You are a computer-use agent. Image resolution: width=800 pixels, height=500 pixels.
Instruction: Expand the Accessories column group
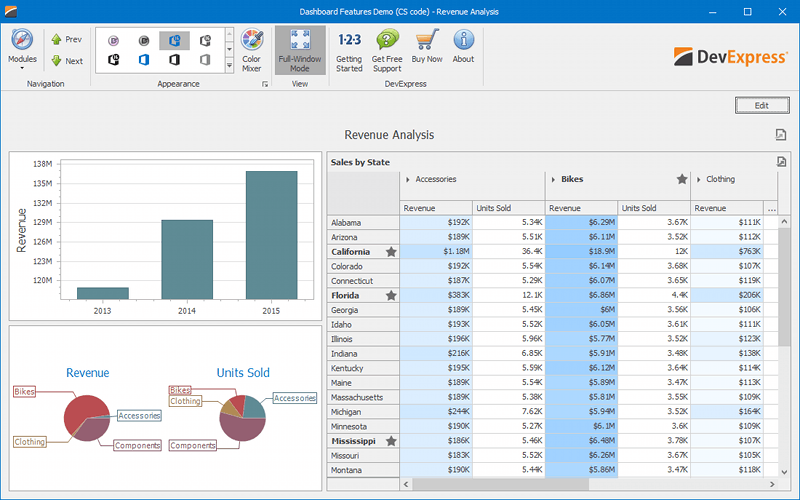click(x=407, y=180)
